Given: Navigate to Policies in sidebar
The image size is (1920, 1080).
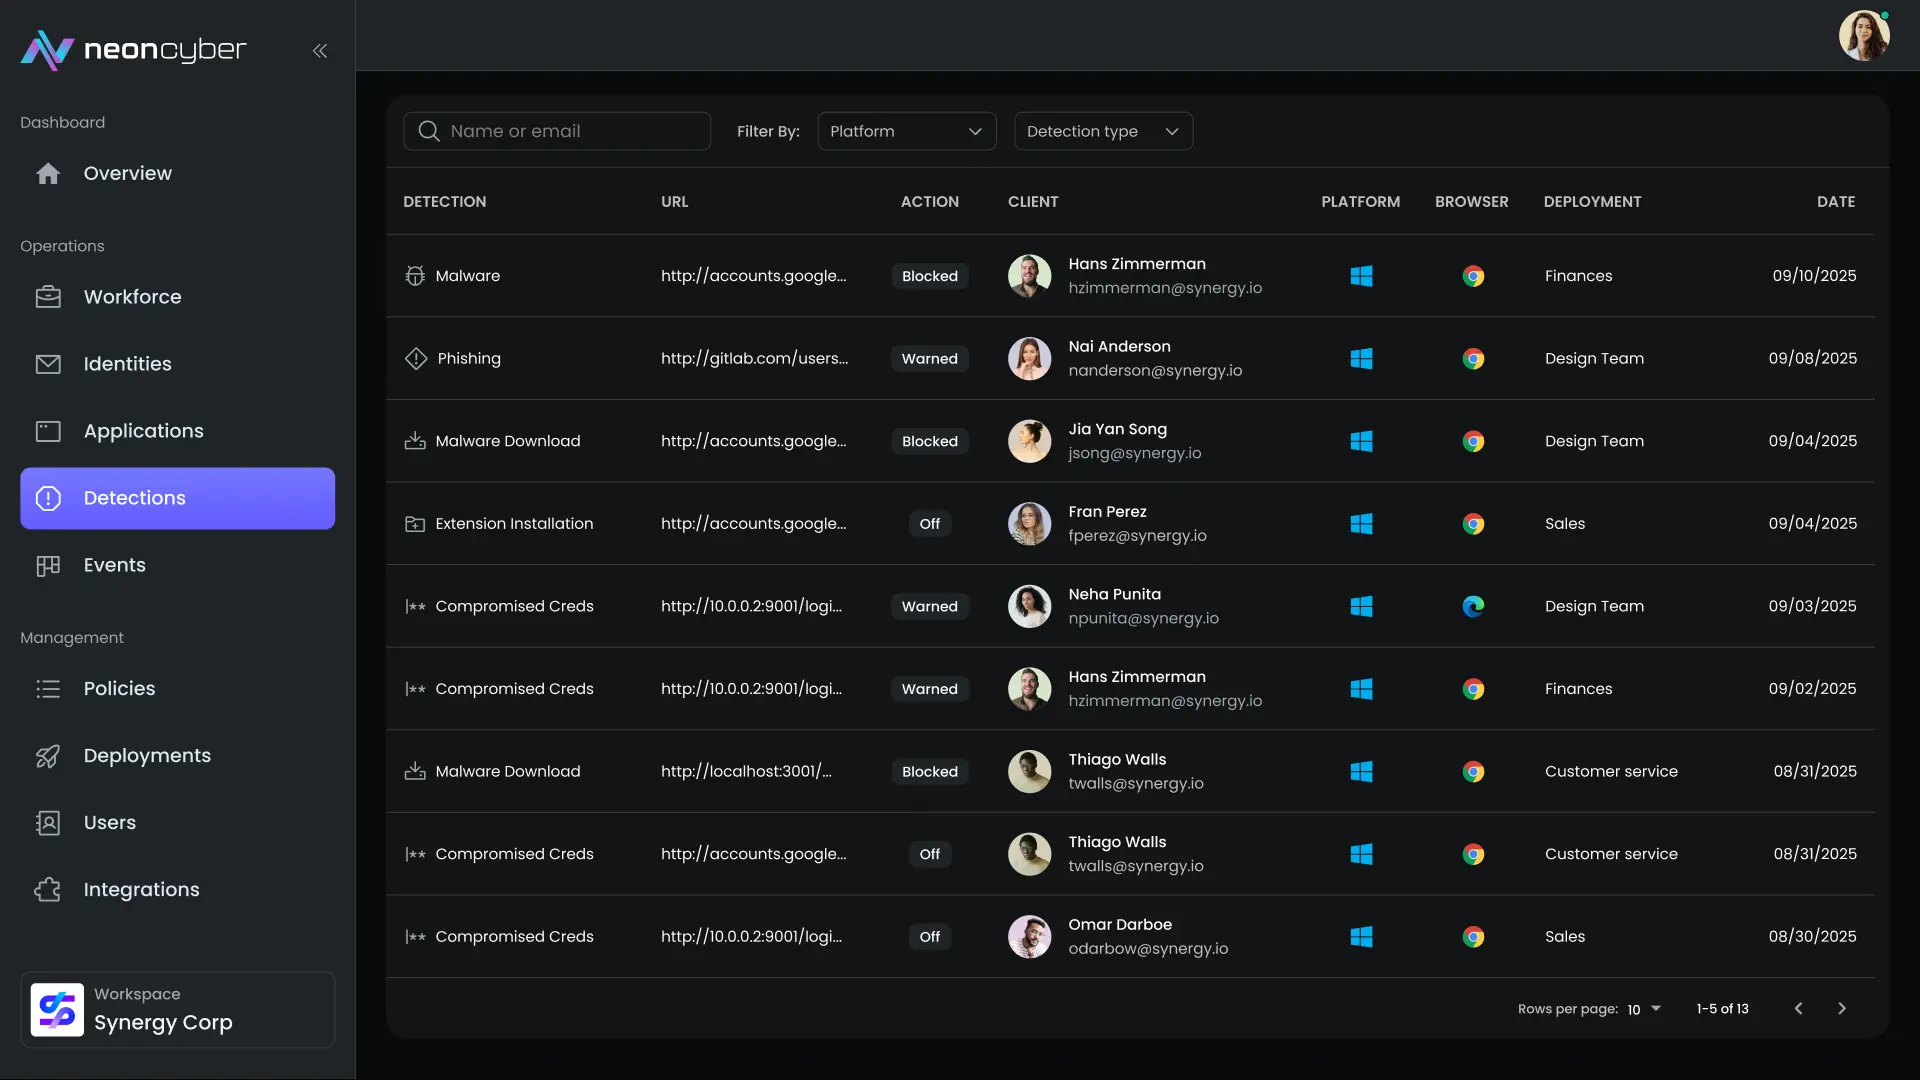Looking at the screenshot, I should [119, 689].
